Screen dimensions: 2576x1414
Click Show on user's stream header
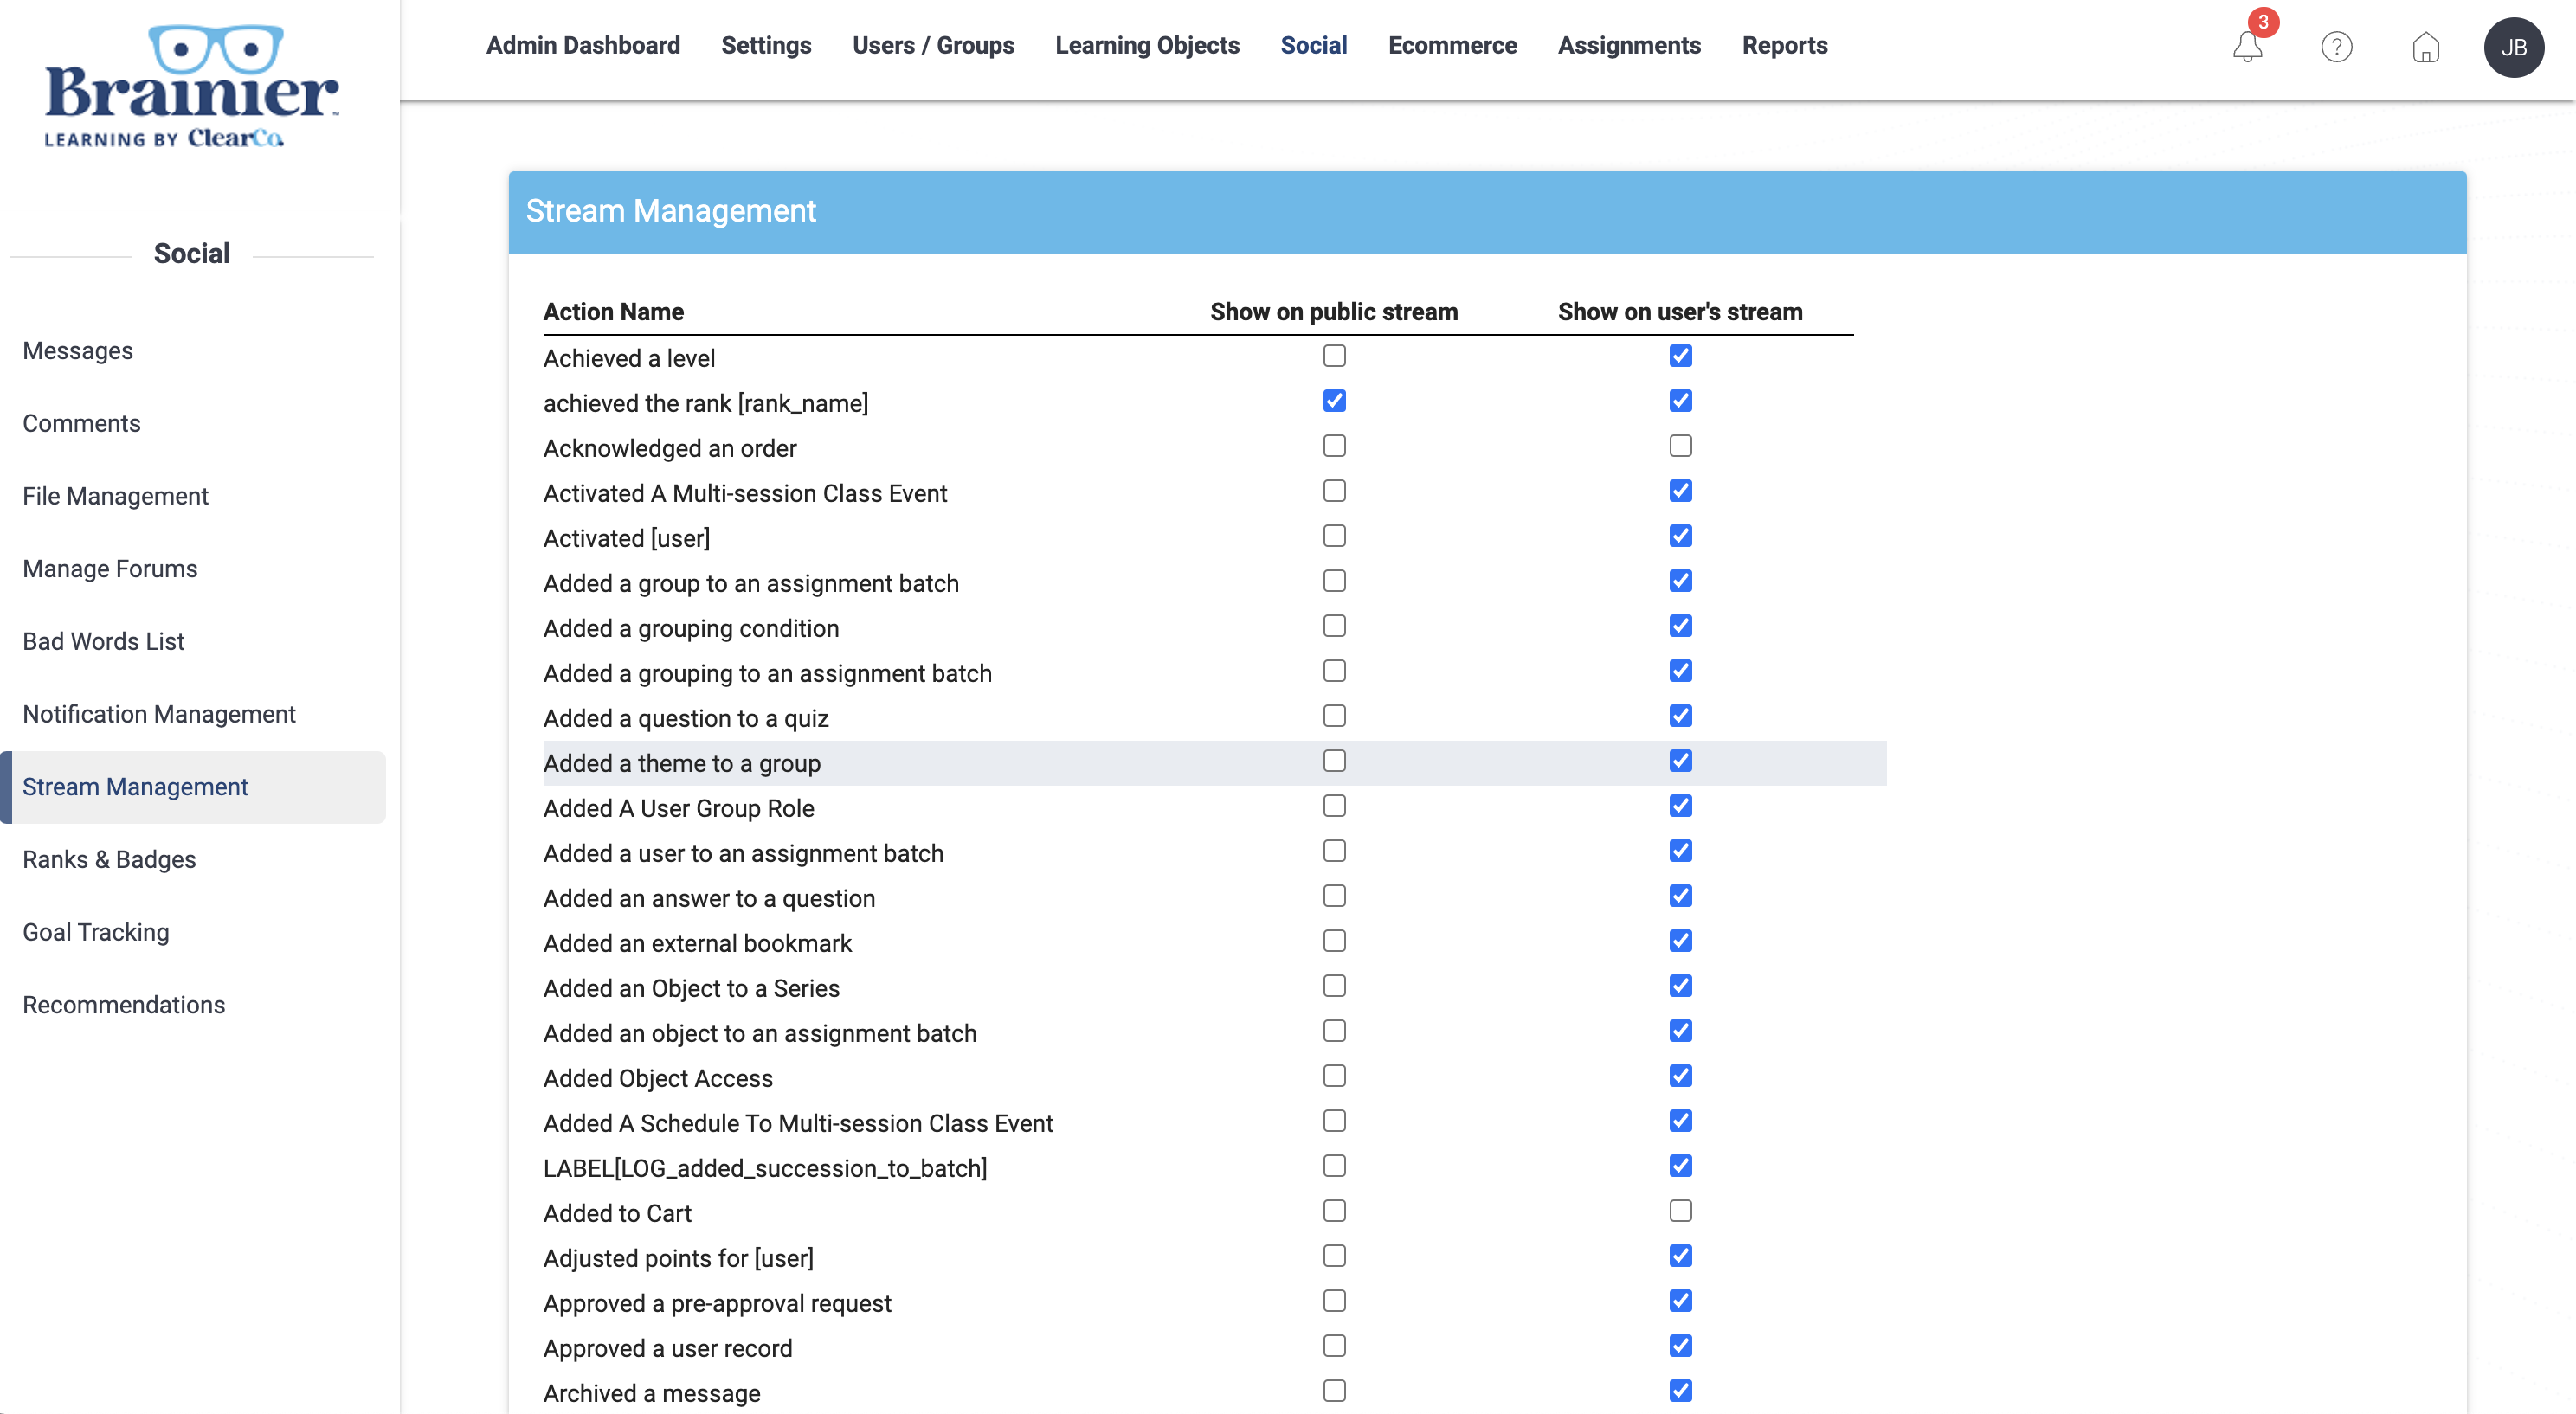click(x=1680, y=312)
